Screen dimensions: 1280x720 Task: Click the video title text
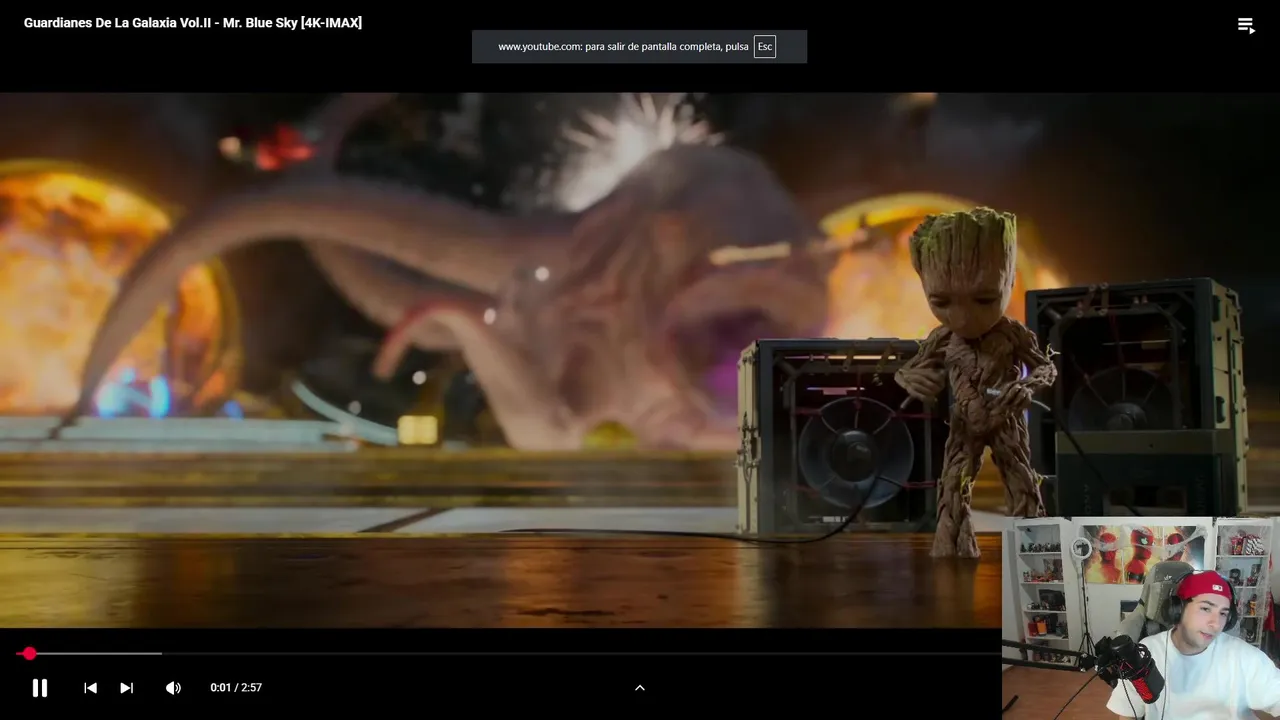pyautogui.click(x=193, y=22)
